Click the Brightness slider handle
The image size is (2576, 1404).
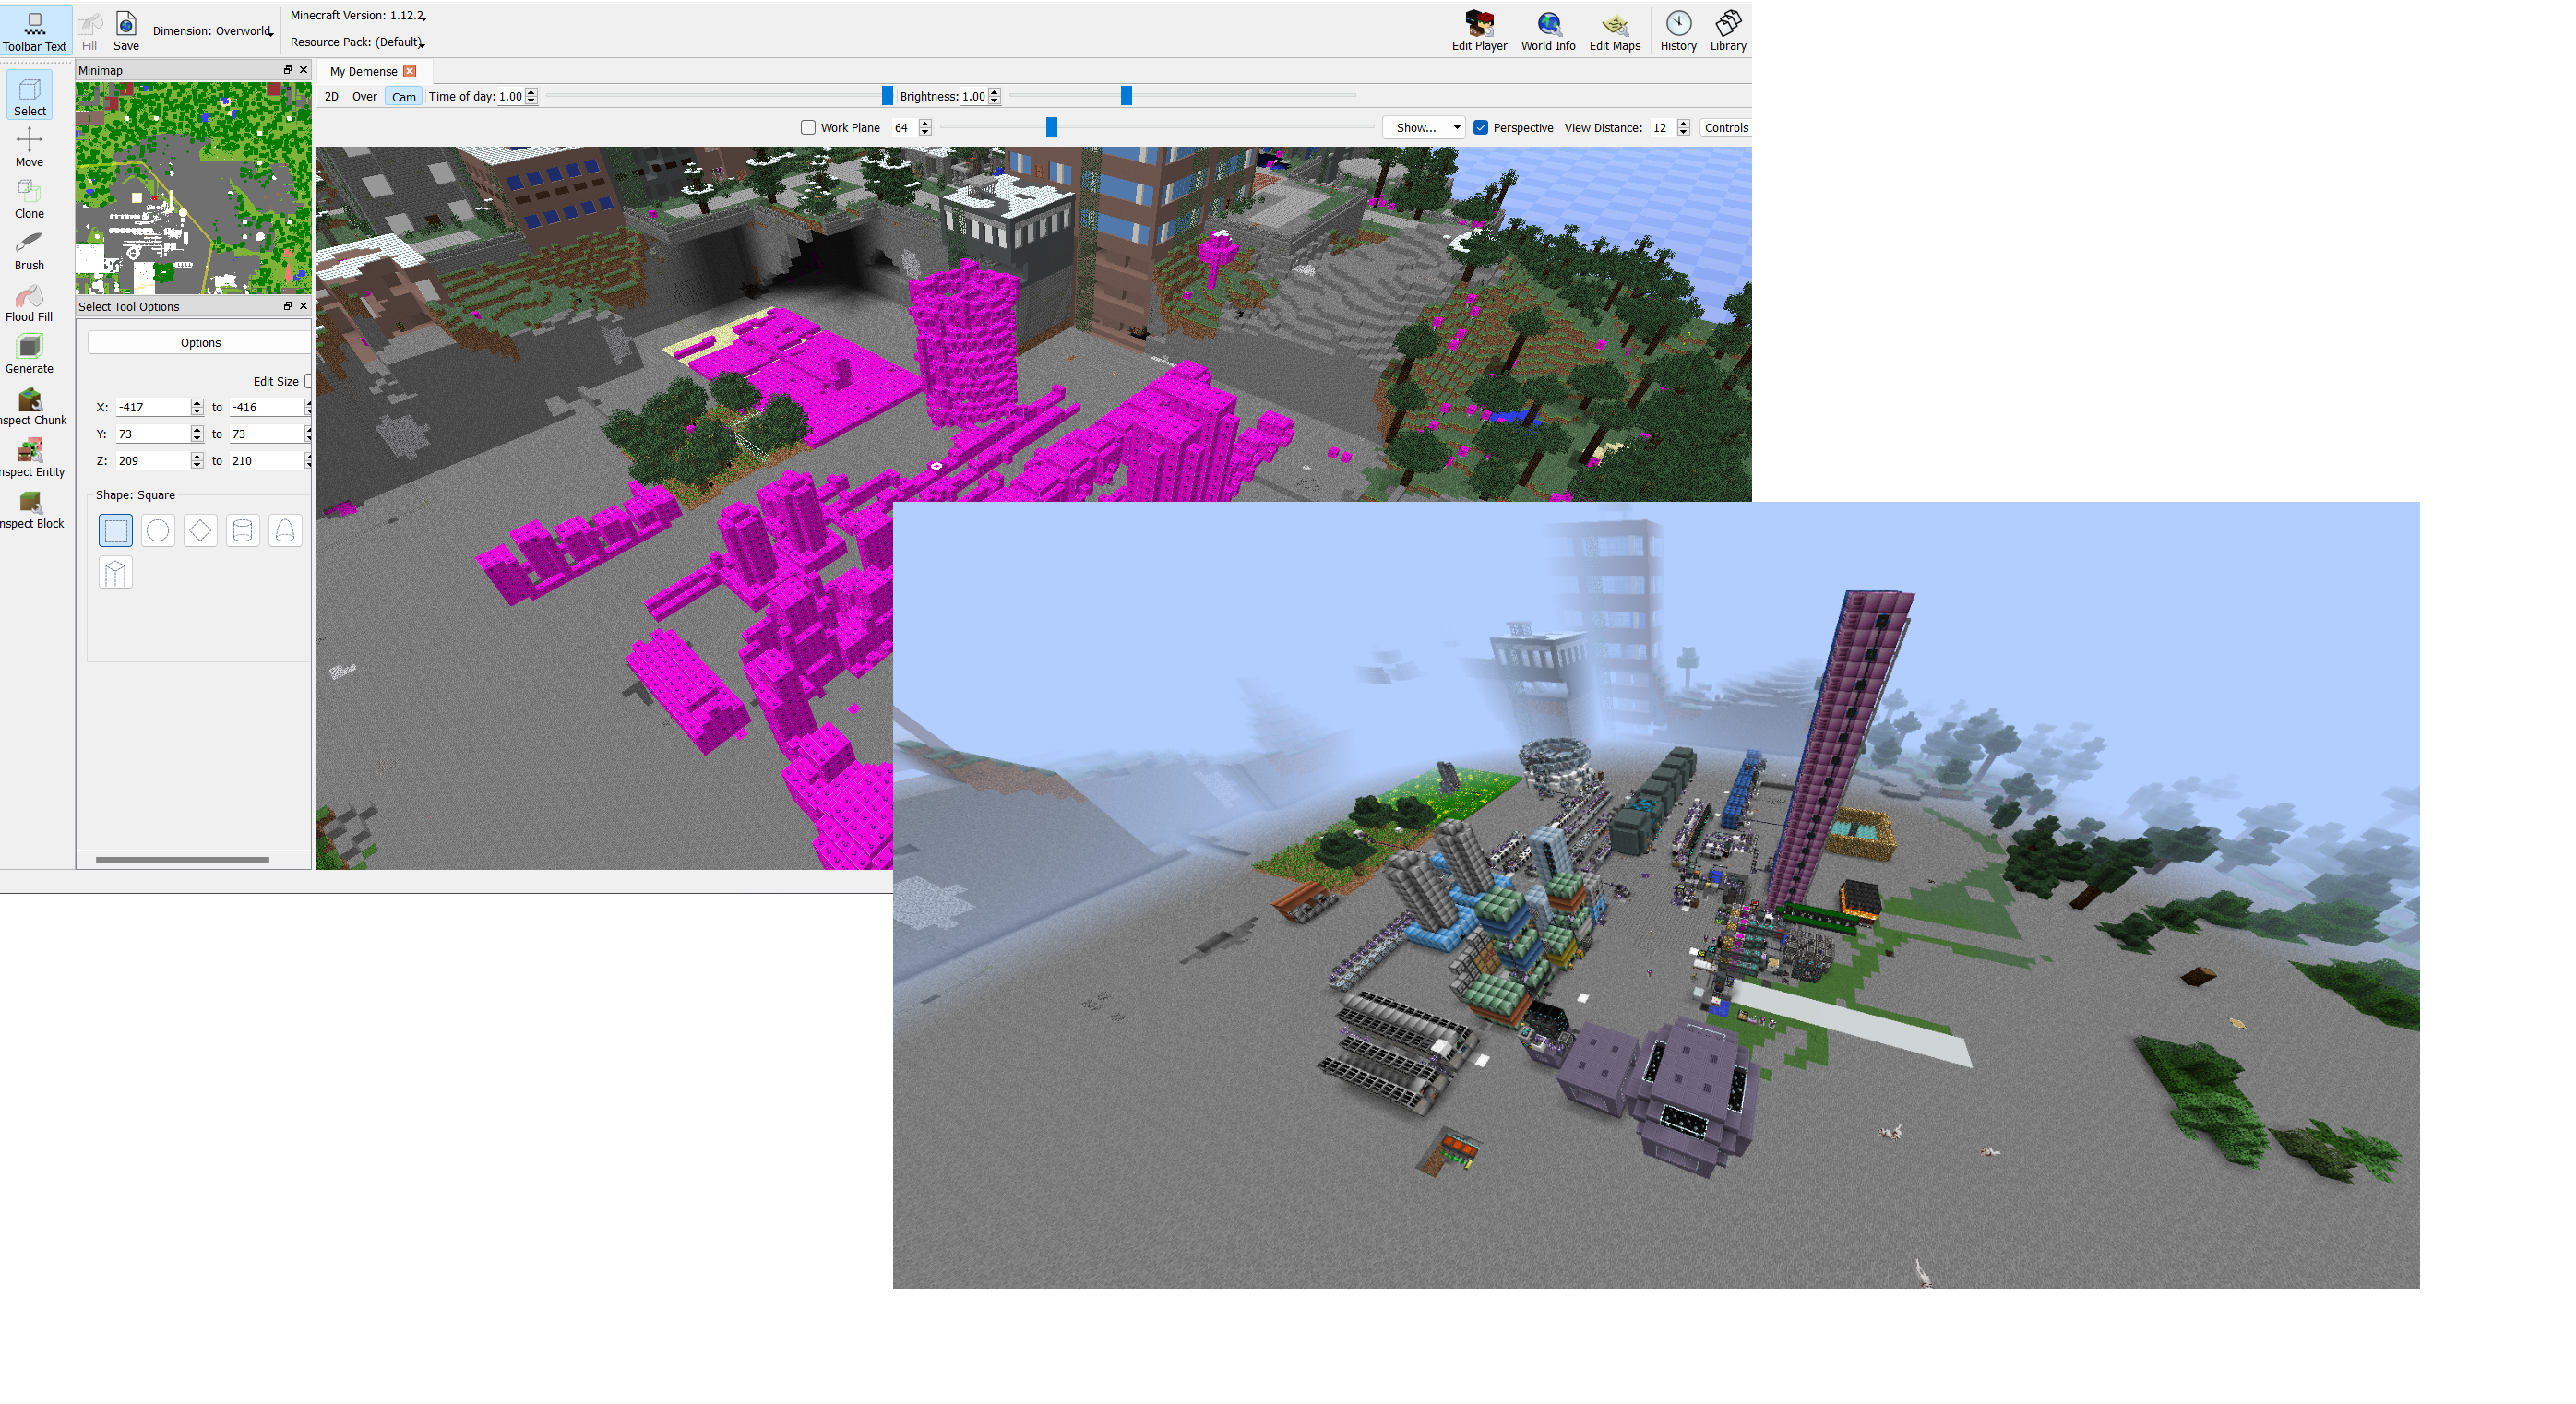pos(1126,95)
